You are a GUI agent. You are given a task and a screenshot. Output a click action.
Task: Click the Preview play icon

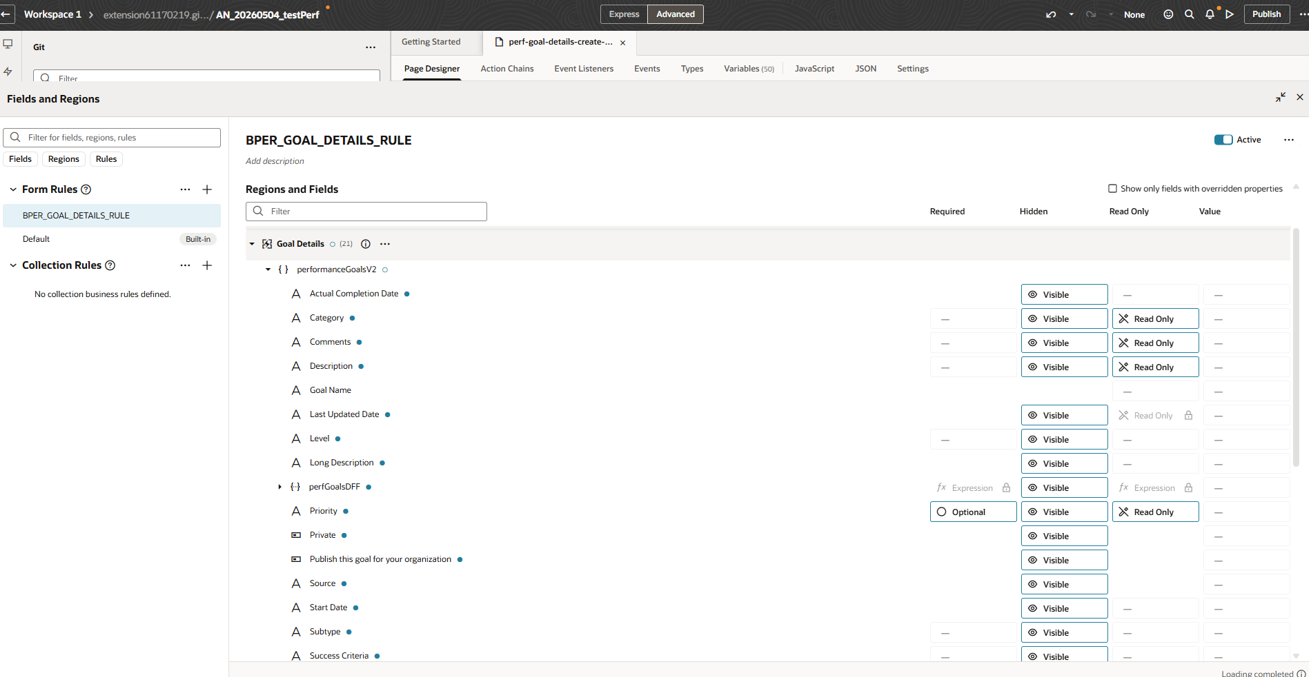1230,14
